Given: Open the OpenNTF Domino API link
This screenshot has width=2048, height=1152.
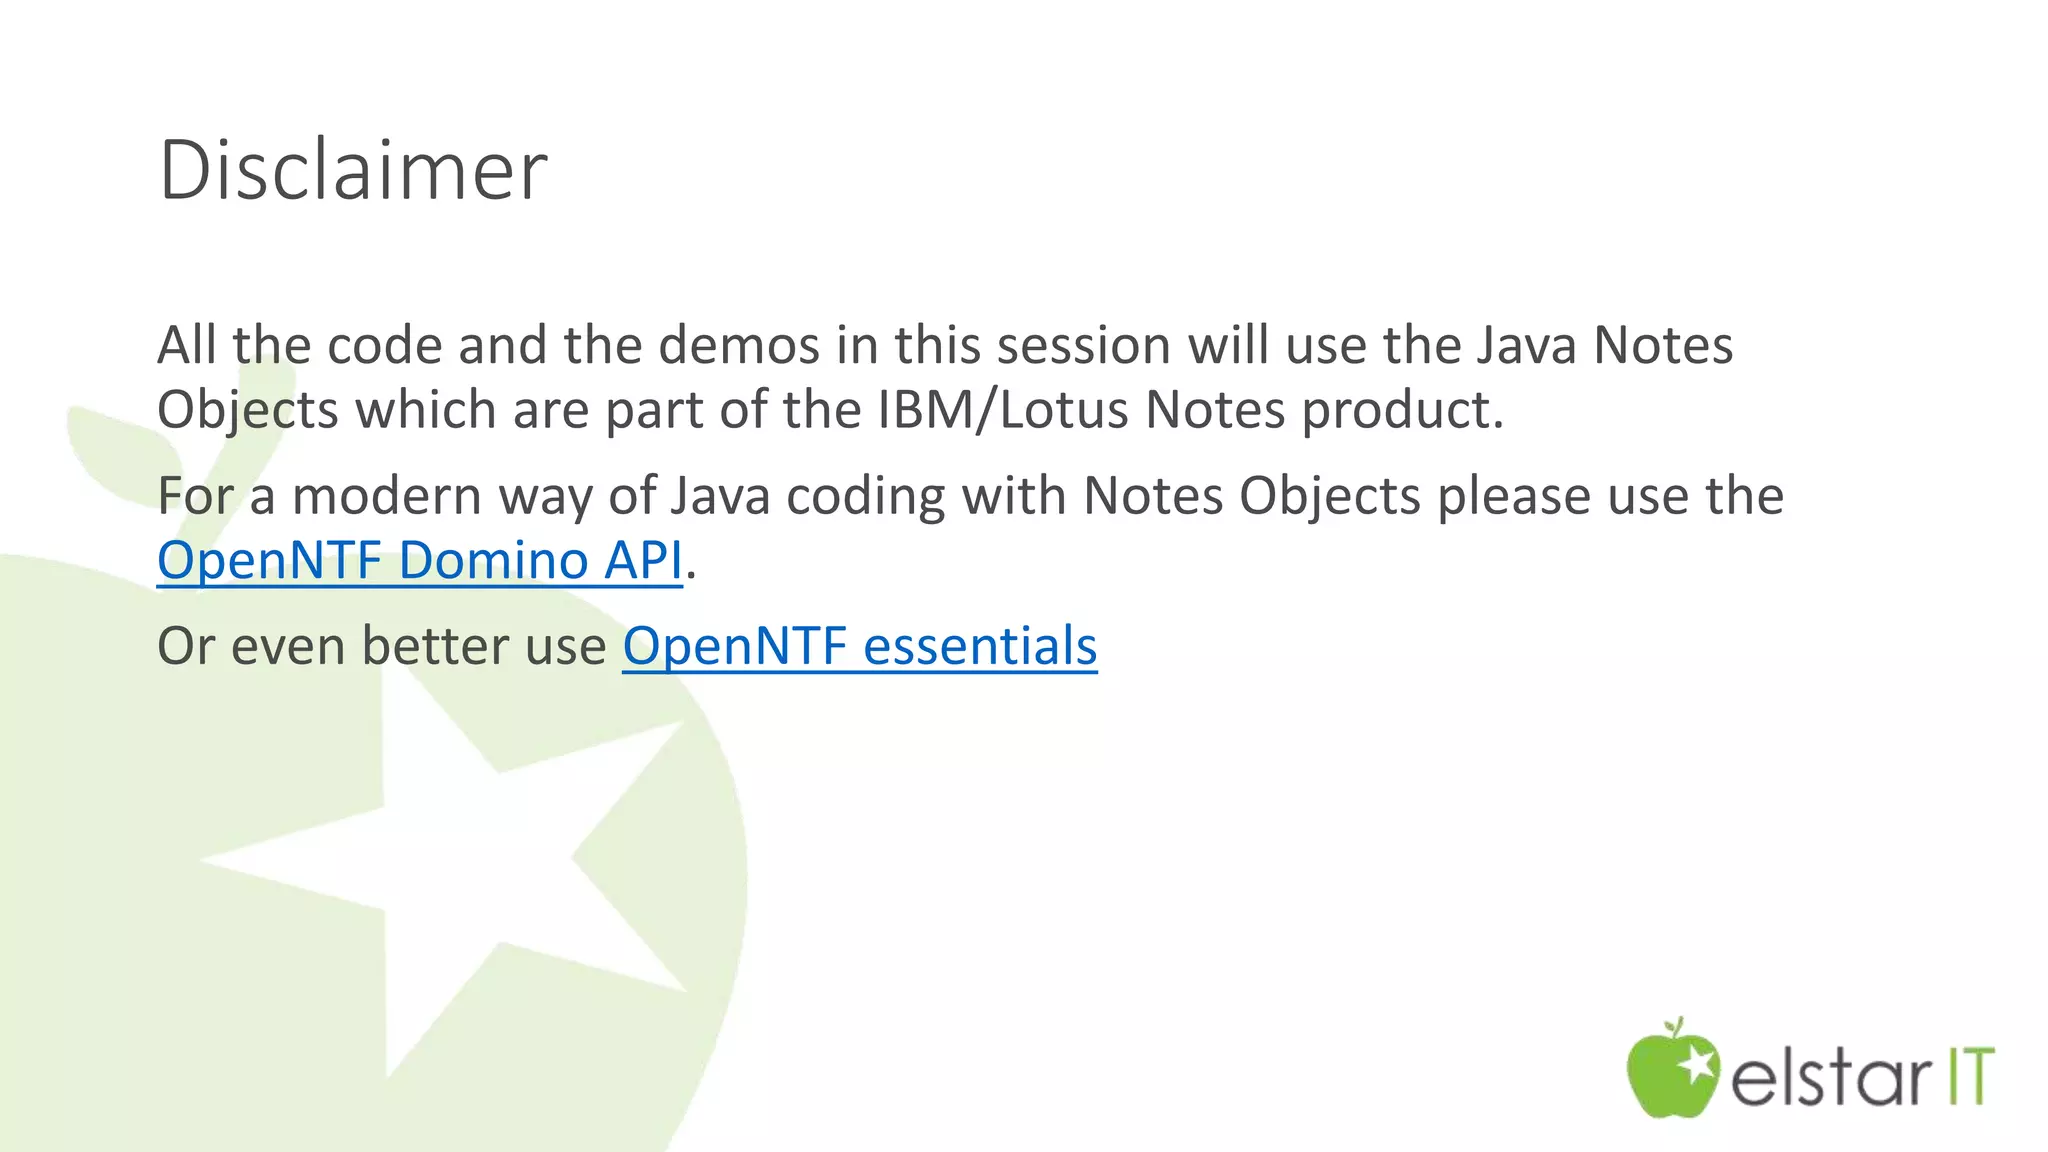Looking at the screenshot, I should click(x=419, y=560).
